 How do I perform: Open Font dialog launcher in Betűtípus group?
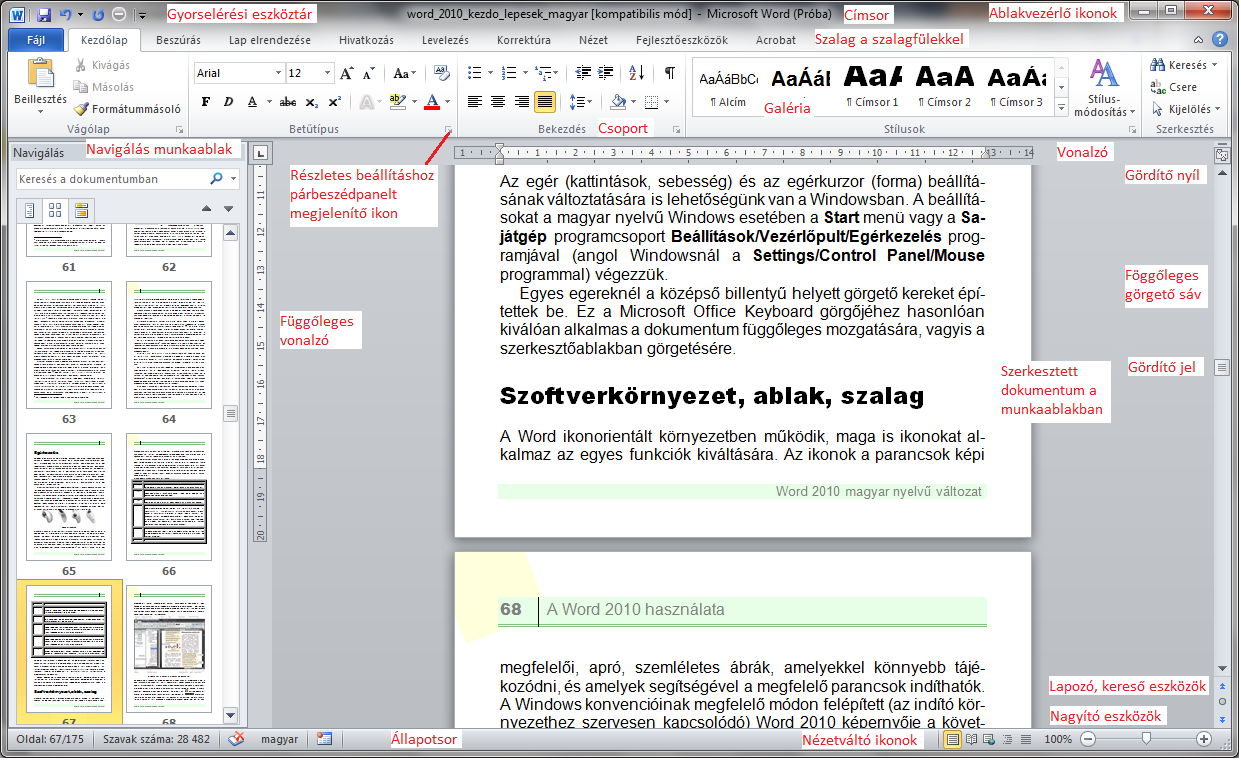click(449, 130)
